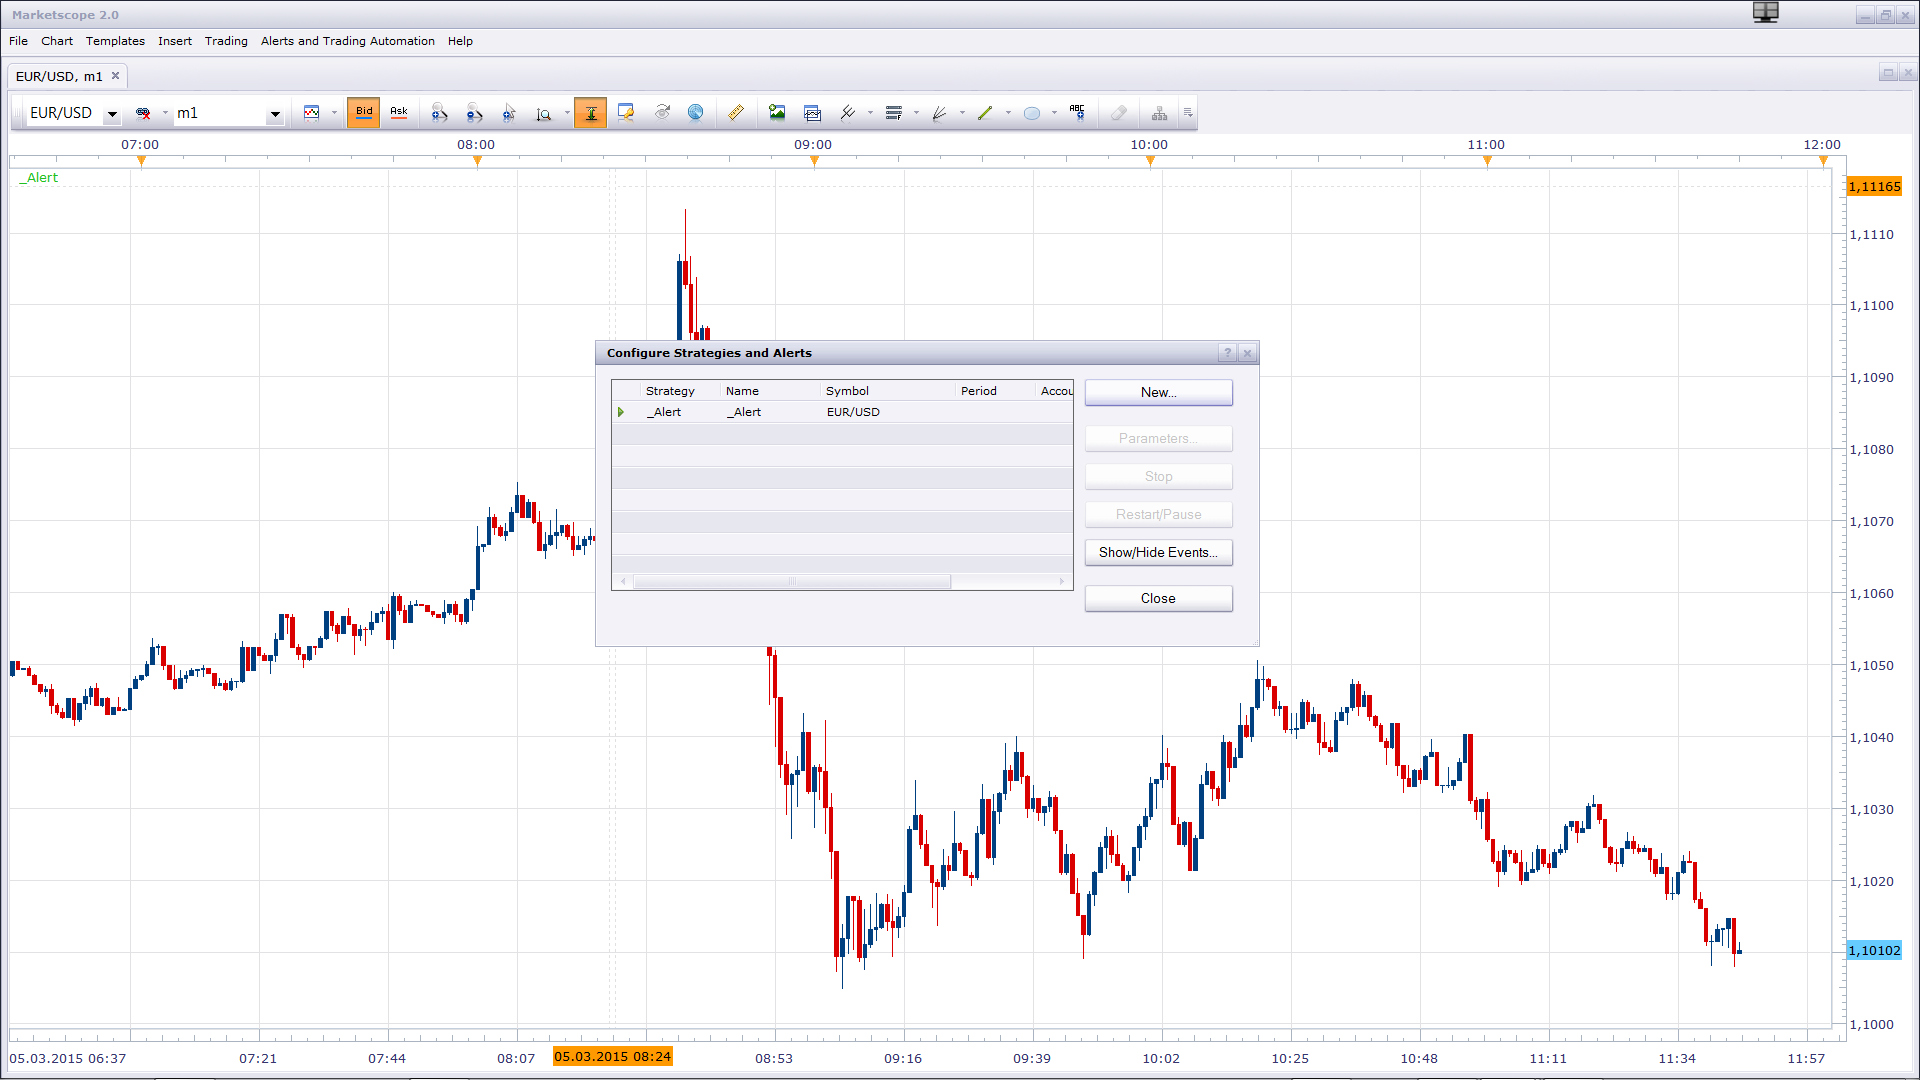Open the Templates menu
The image size is (1920, 1080).
coord(115,41)
